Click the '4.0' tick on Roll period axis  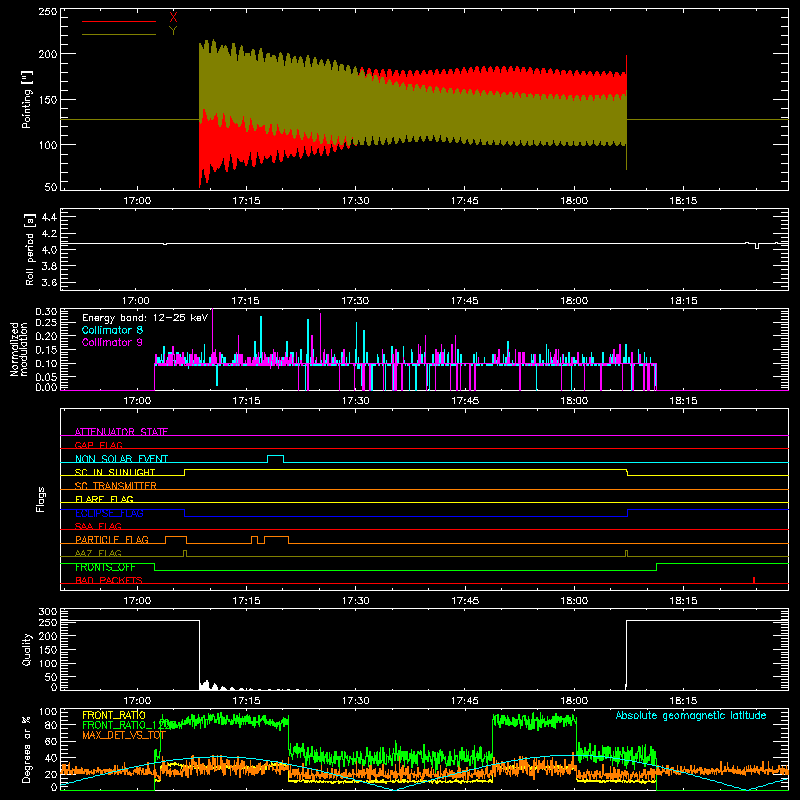[x=49, y=250]
